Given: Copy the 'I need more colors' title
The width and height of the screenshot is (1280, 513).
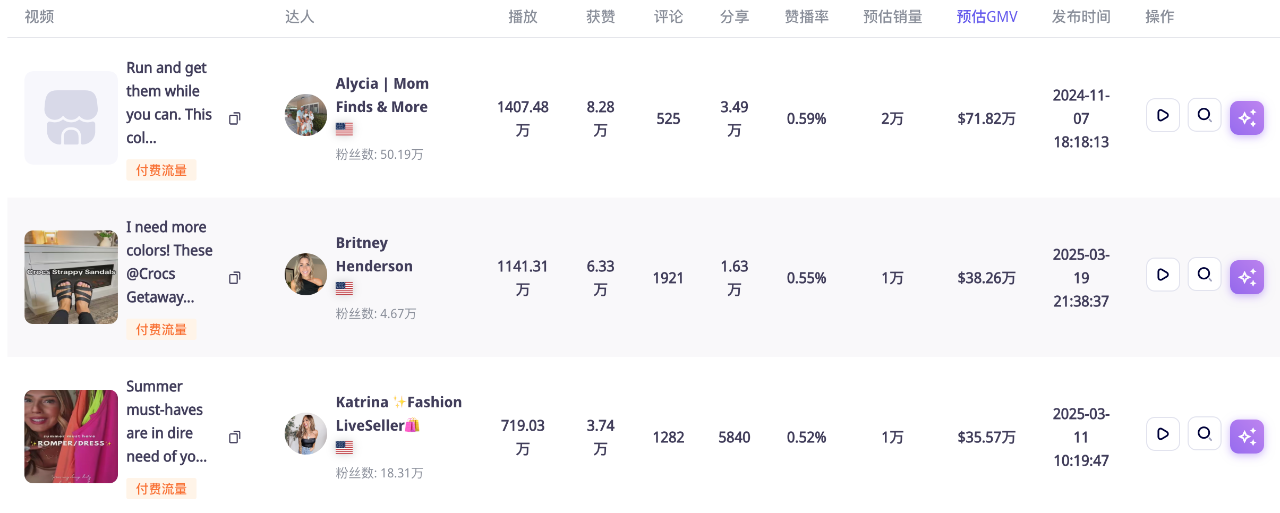Looking at the screenshot, I should [234, 277].
